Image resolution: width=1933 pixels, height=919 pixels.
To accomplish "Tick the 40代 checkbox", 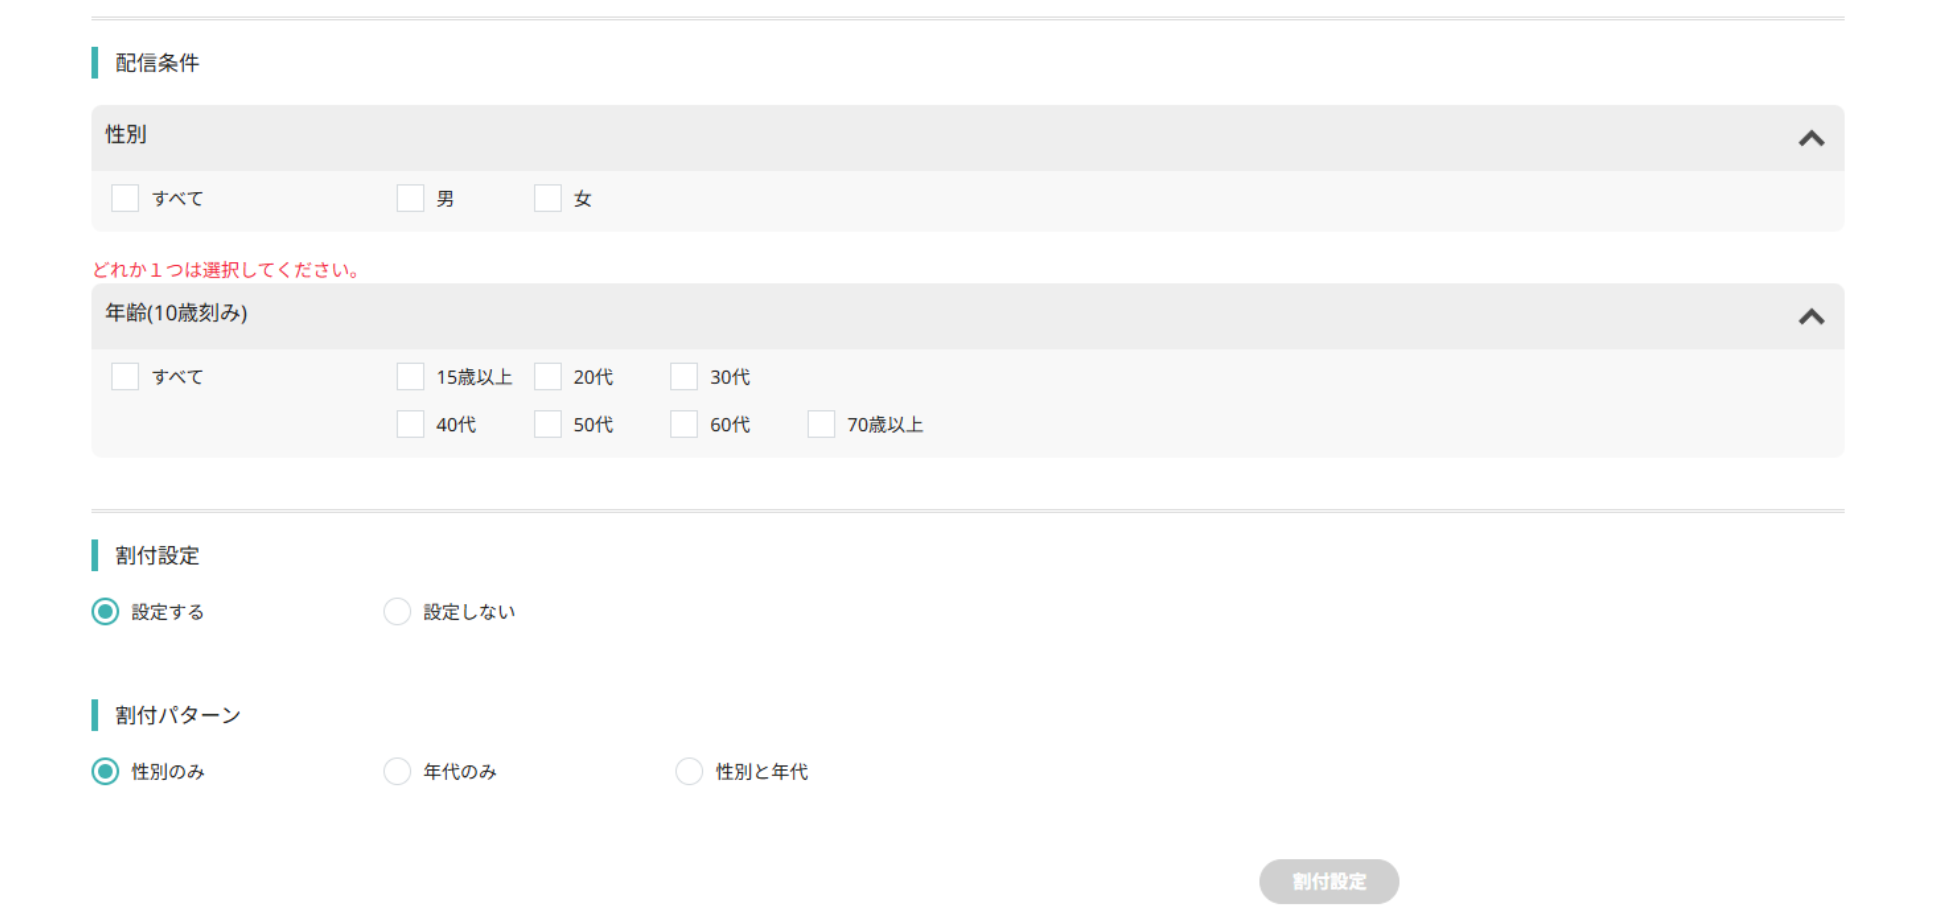I will click(410, 425).
